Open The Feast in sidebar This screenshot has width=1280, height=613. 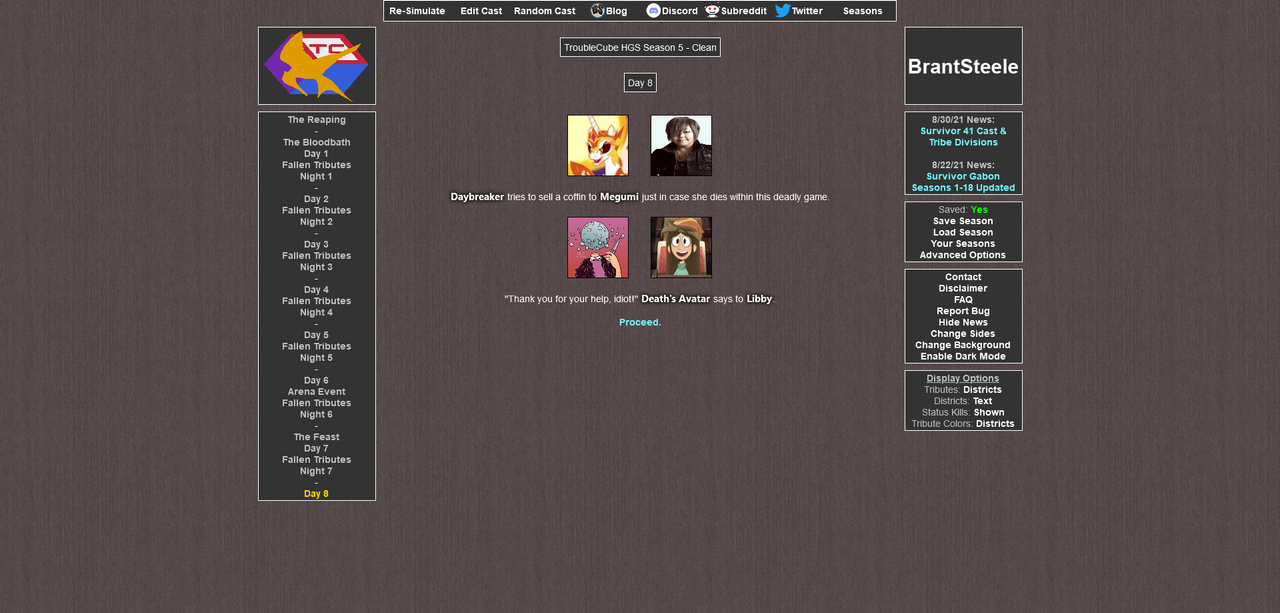click(316, 437)
